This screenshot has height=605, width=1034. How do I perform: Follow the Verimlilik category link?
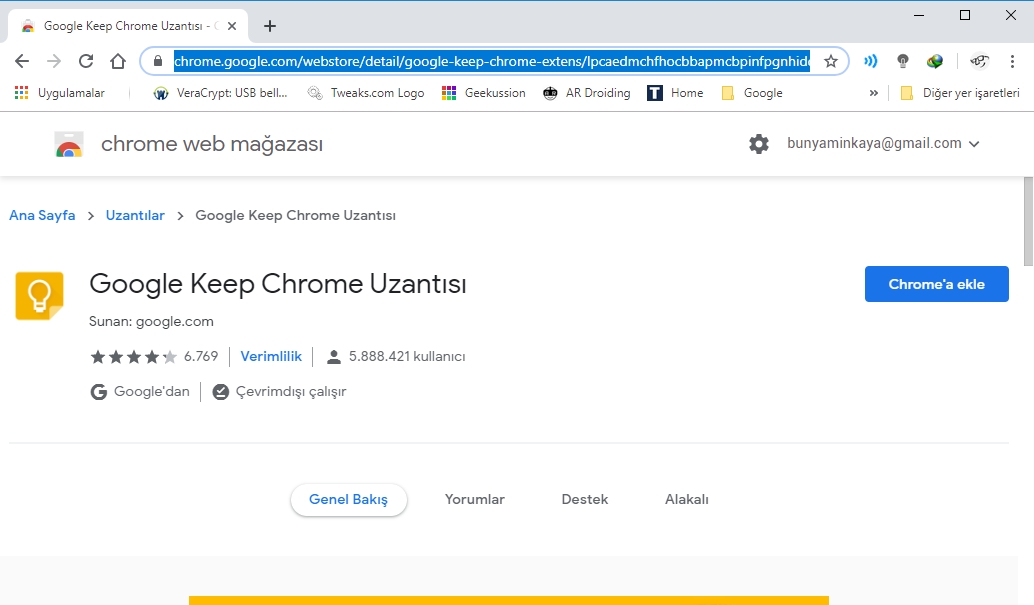click(x=271, y=356)
